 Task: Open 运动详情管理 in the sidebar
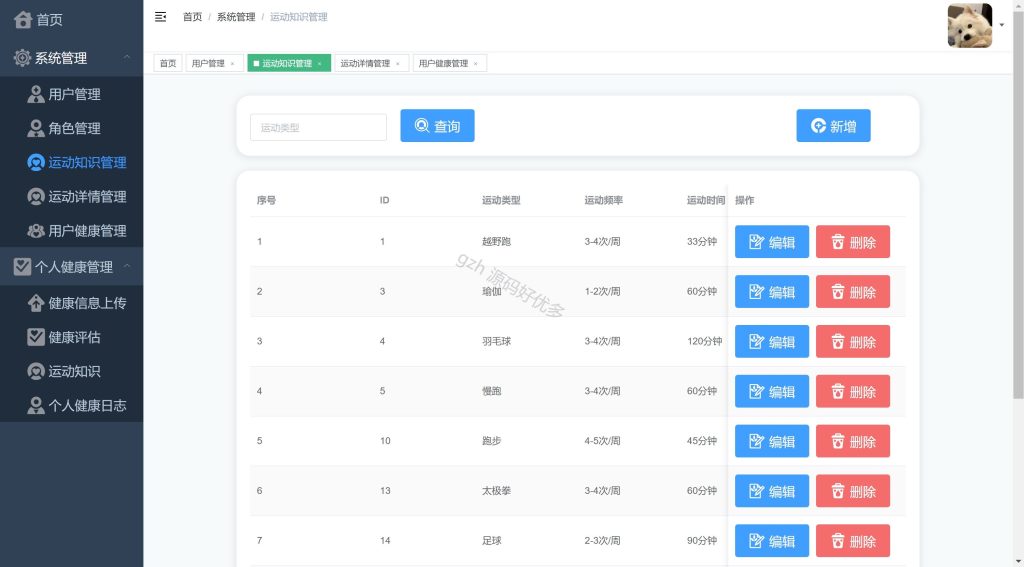71,197
